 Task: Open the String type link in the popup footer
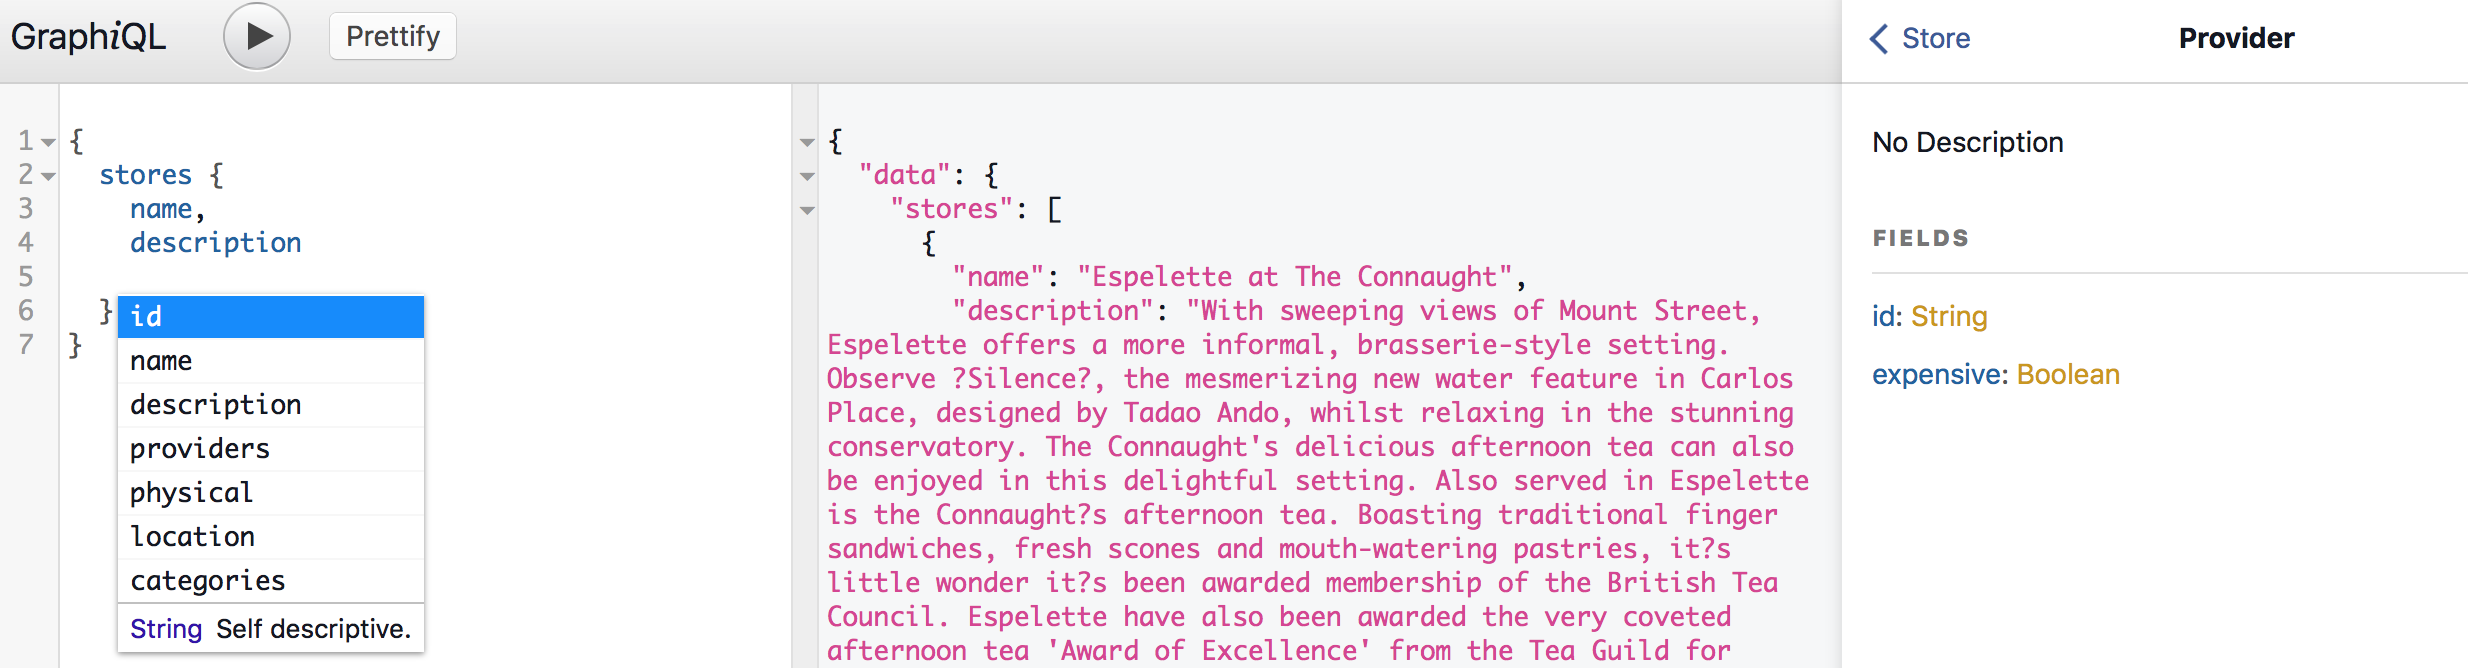tap(166, 629)
